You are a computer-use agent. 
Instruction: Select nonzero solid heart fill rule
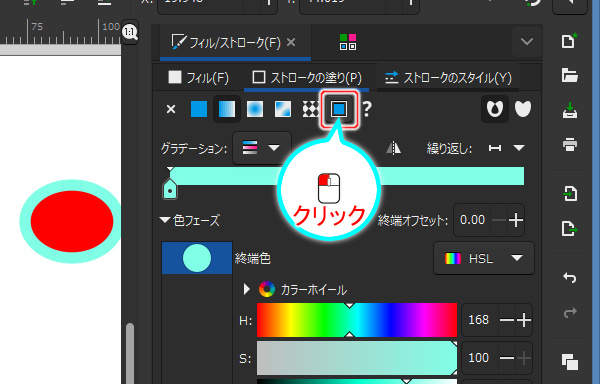tap(523, 109)
